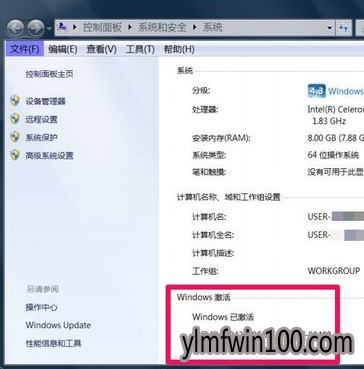Open 设备管理器 from sidebar
The height and width of the screenshot is (369, 364).
(46, 101)
